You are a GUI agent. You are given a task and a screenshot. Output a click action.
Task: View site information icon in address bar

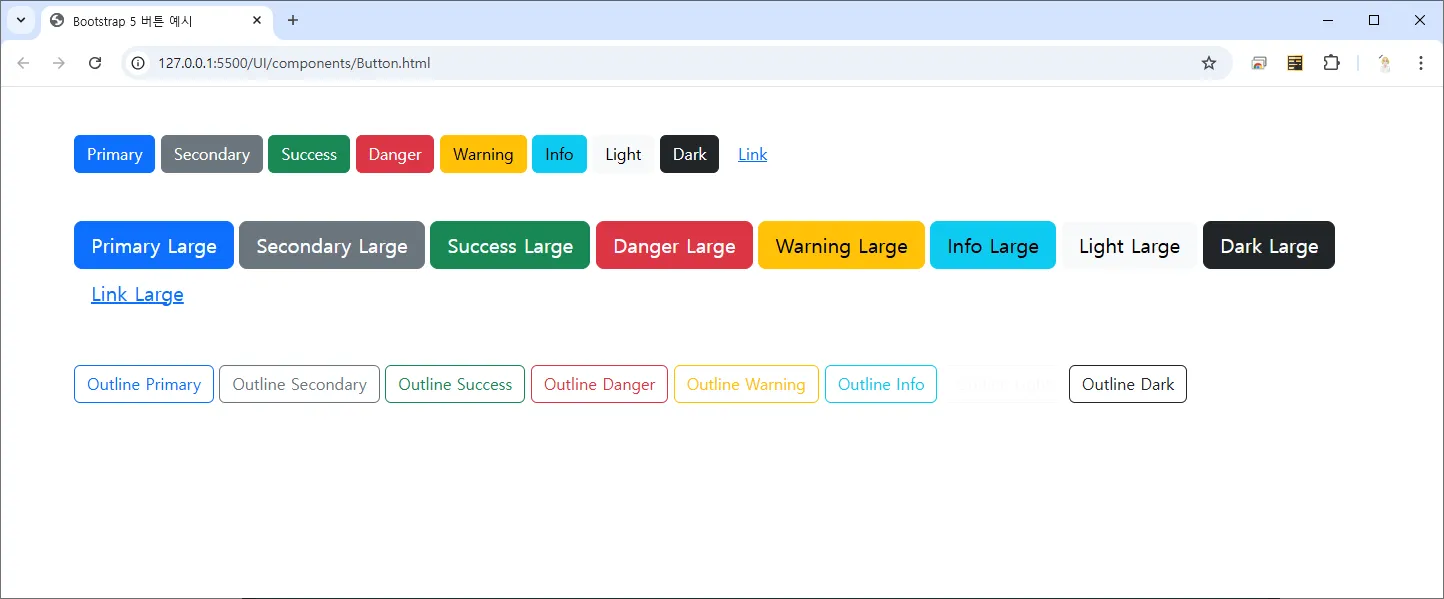[x=139, y=63]
